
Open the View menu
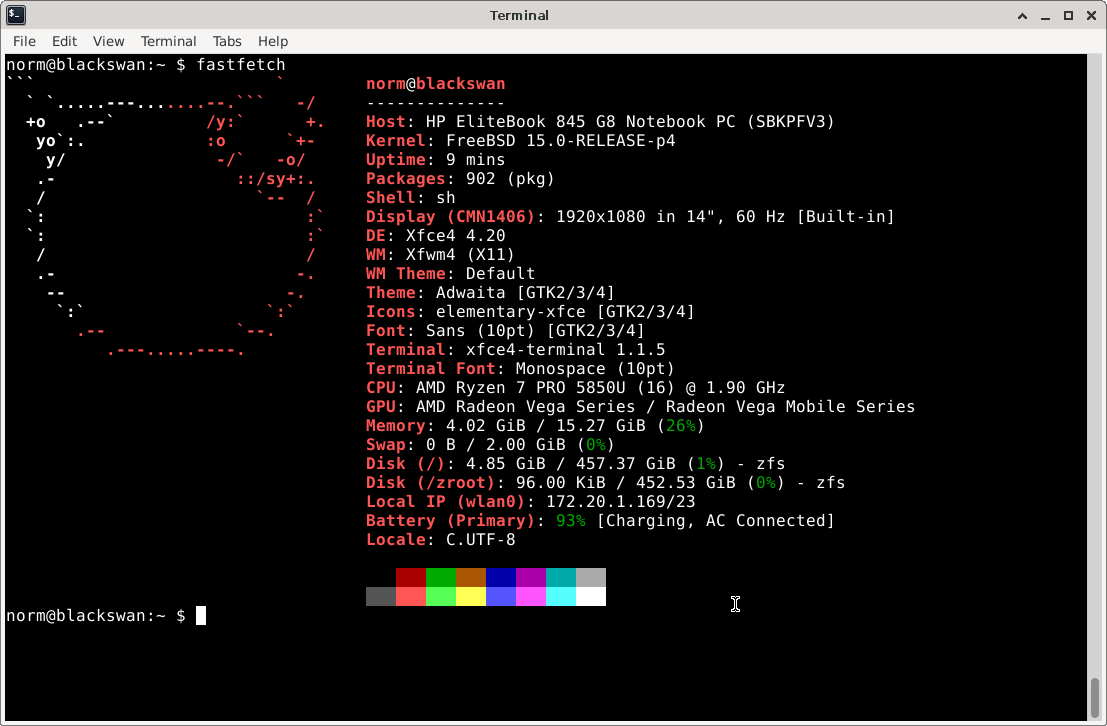pyautogui.click(x=108, y=41)
